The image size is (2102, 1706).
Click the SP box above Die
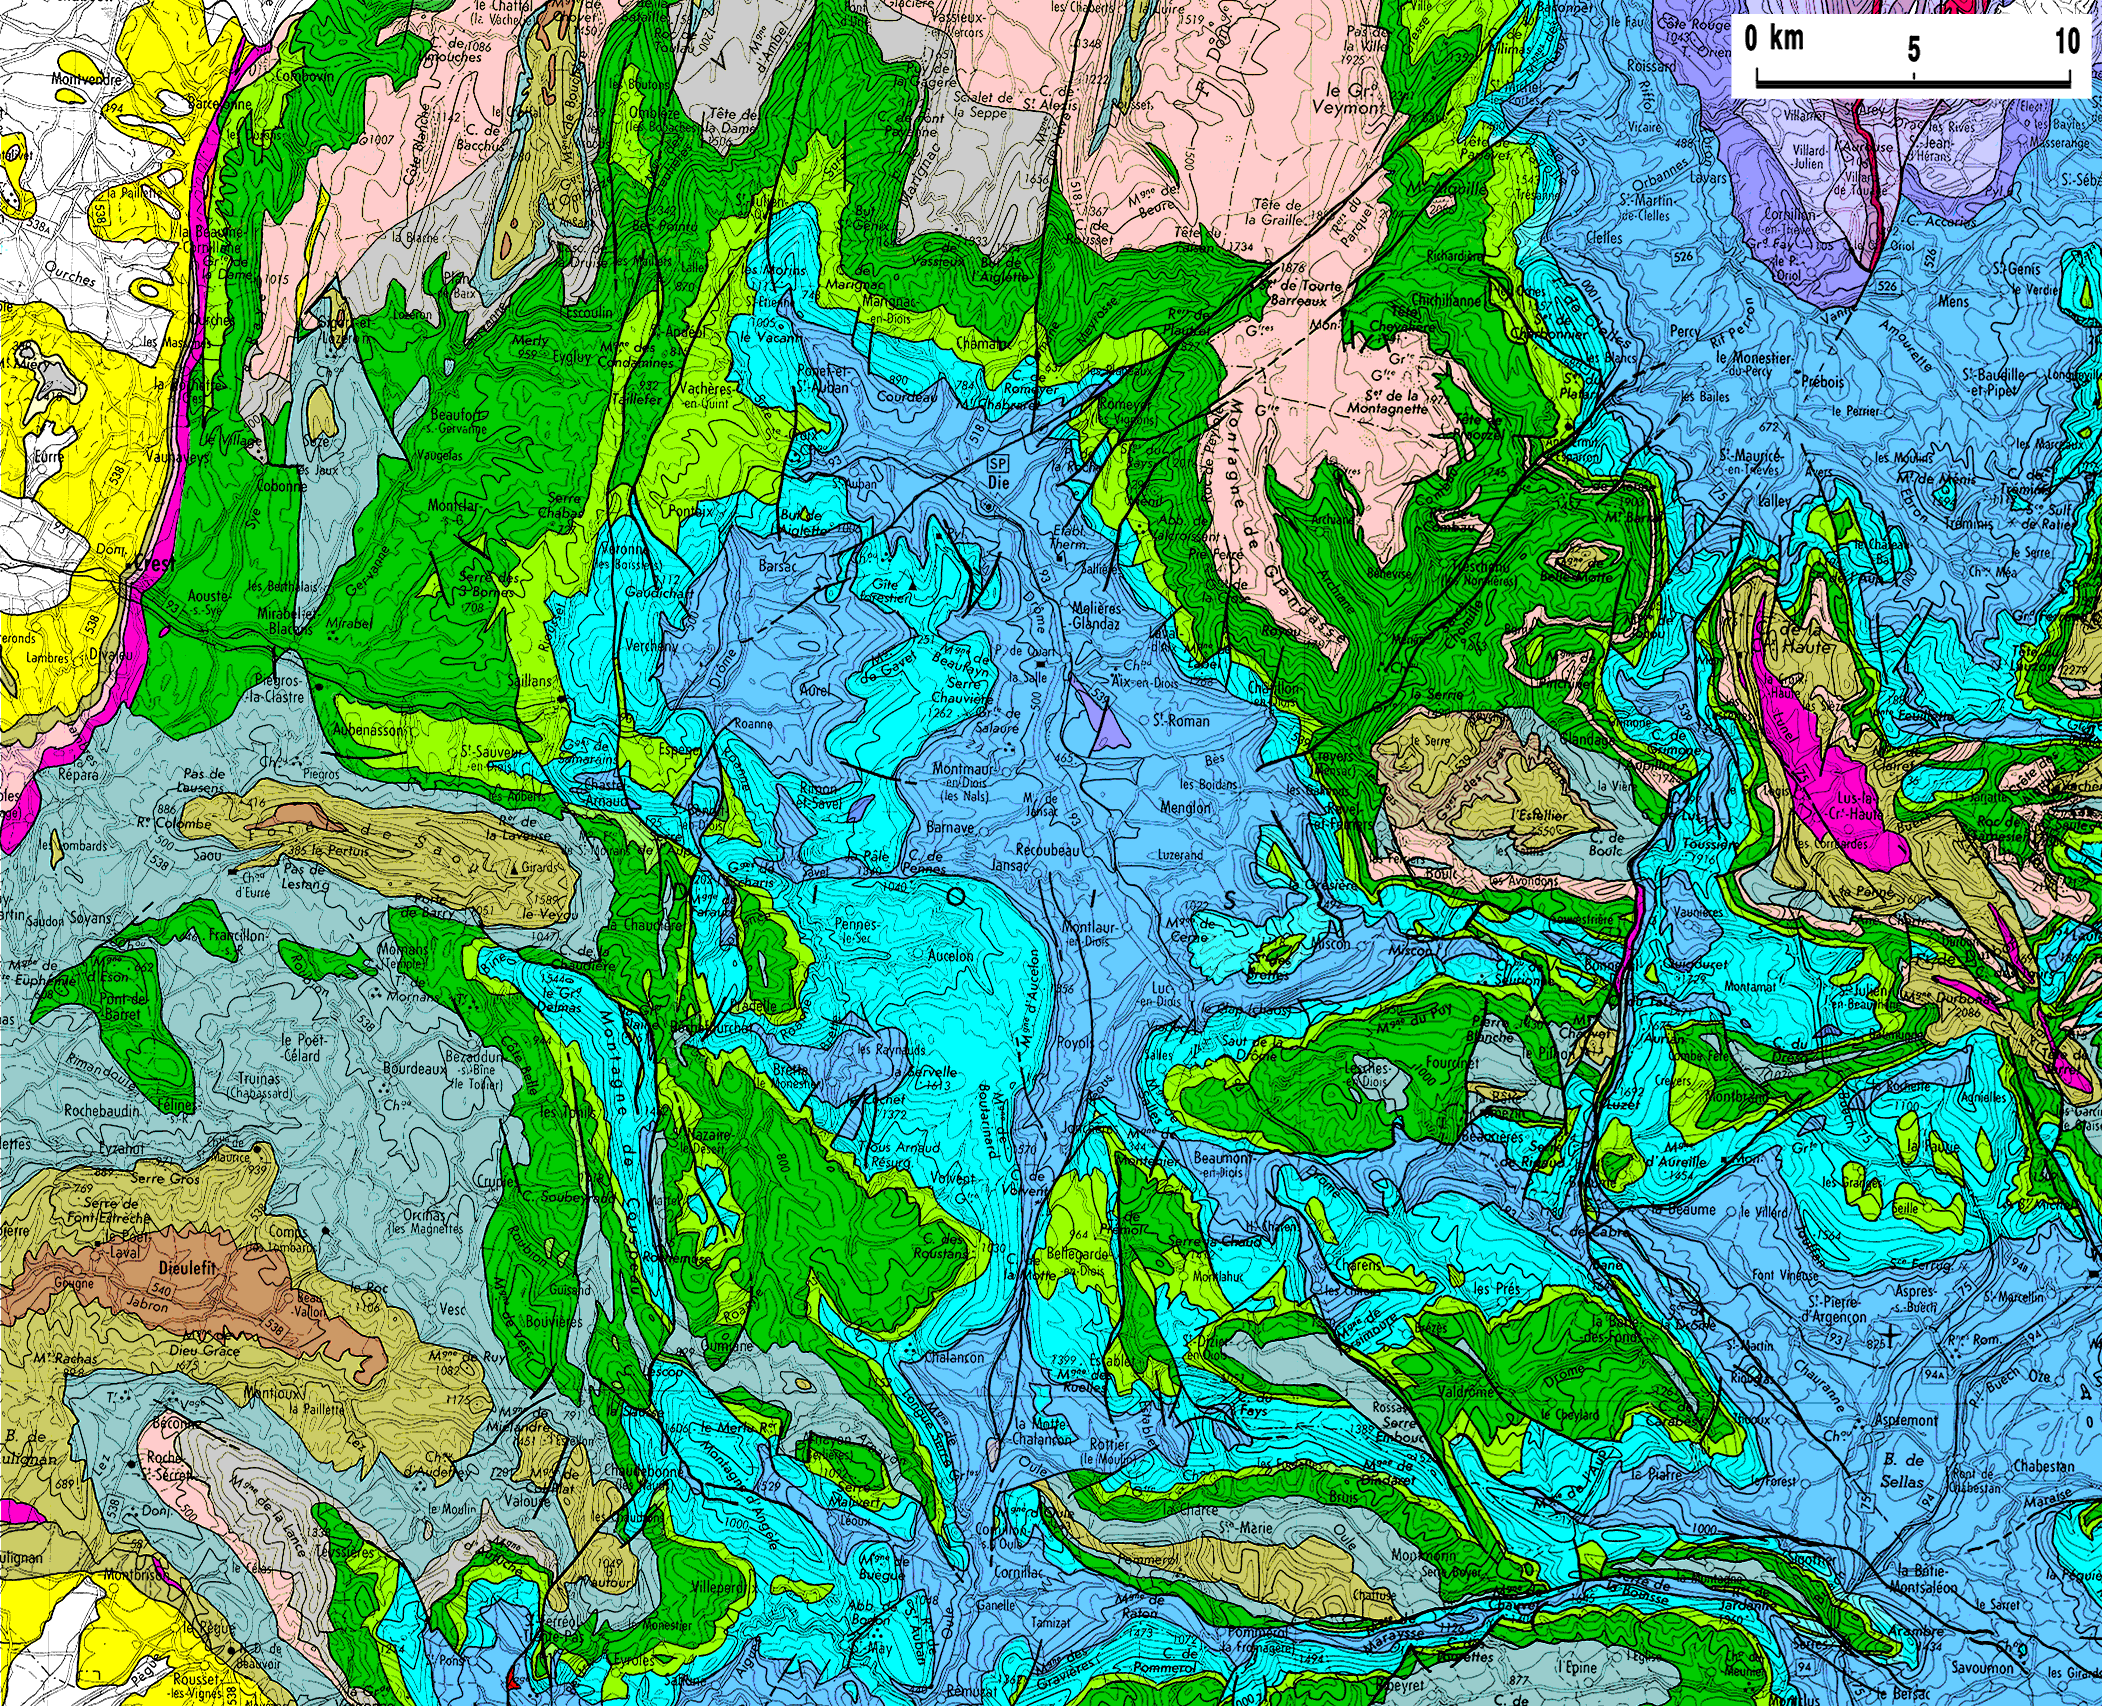(997, 464)
